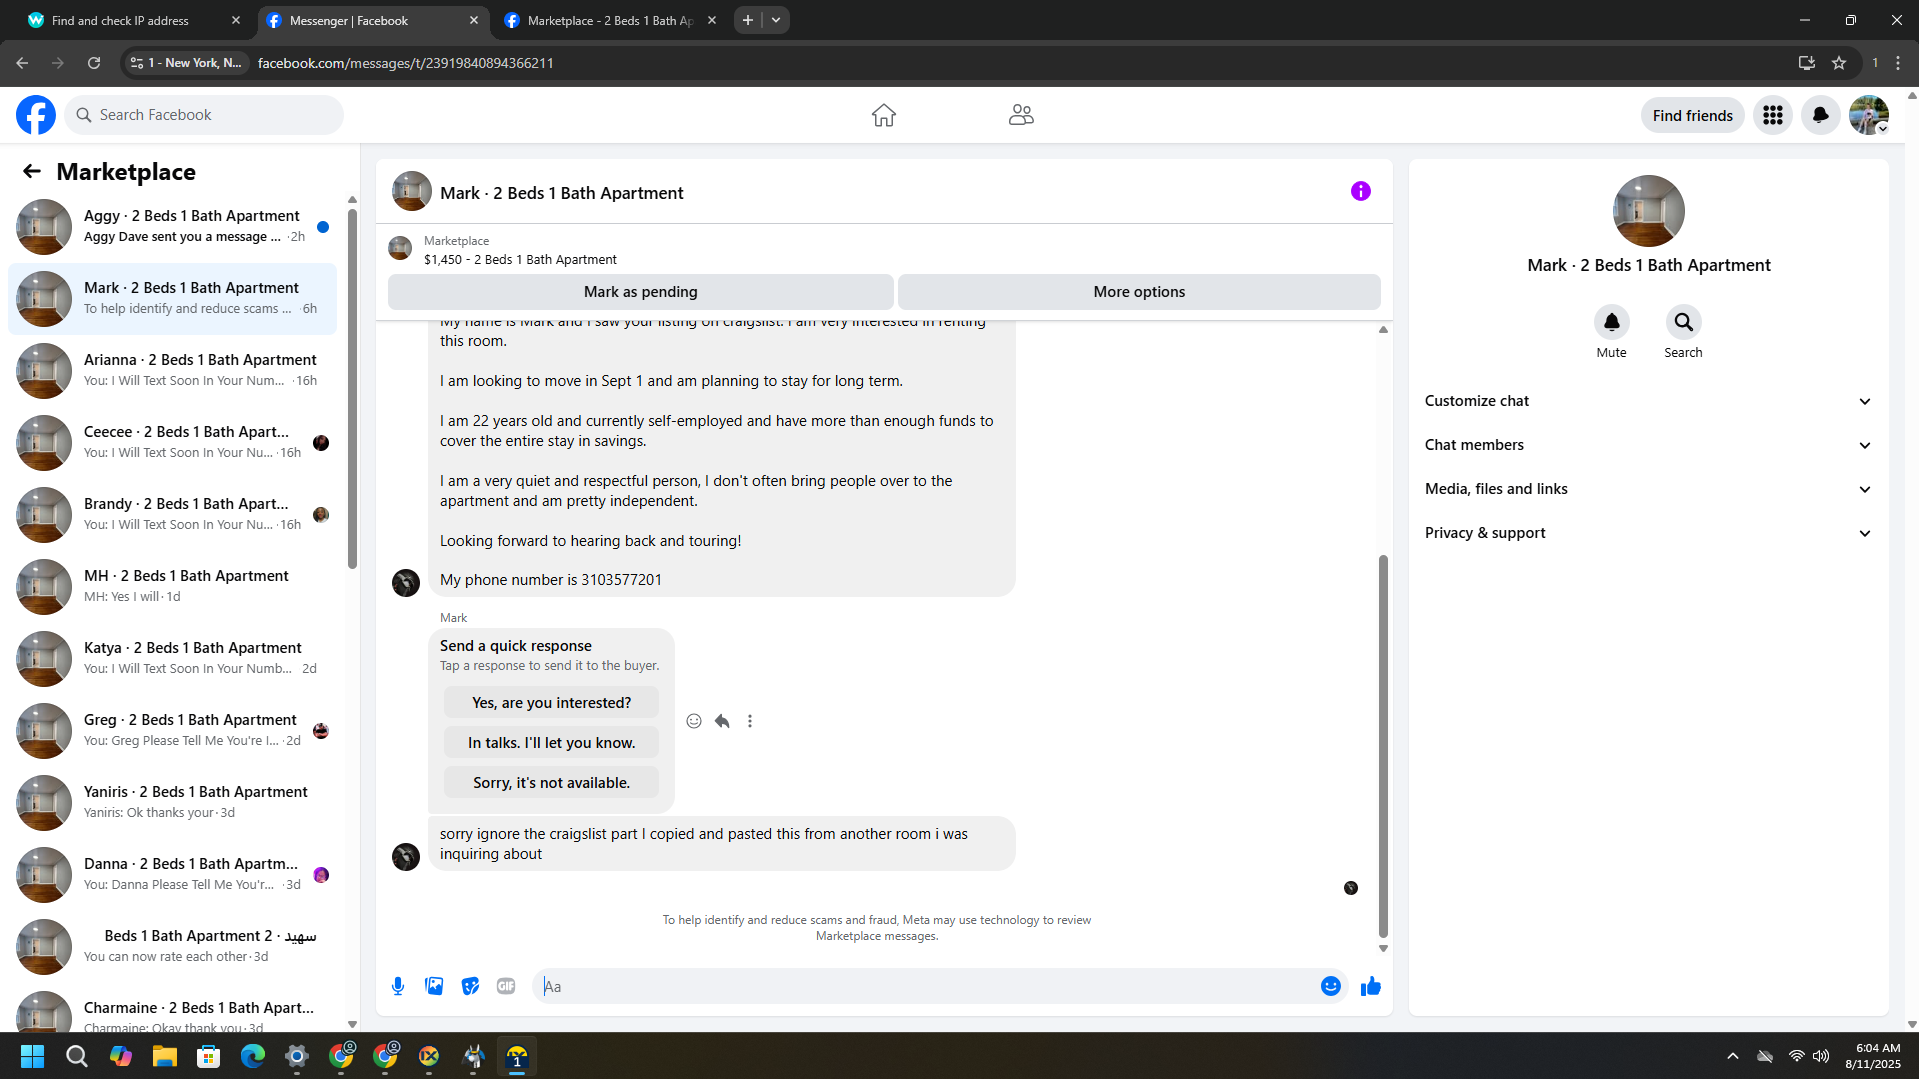1919x1079 pixels.
Task: Click the browser address bar URL
Action: (406, 63)
